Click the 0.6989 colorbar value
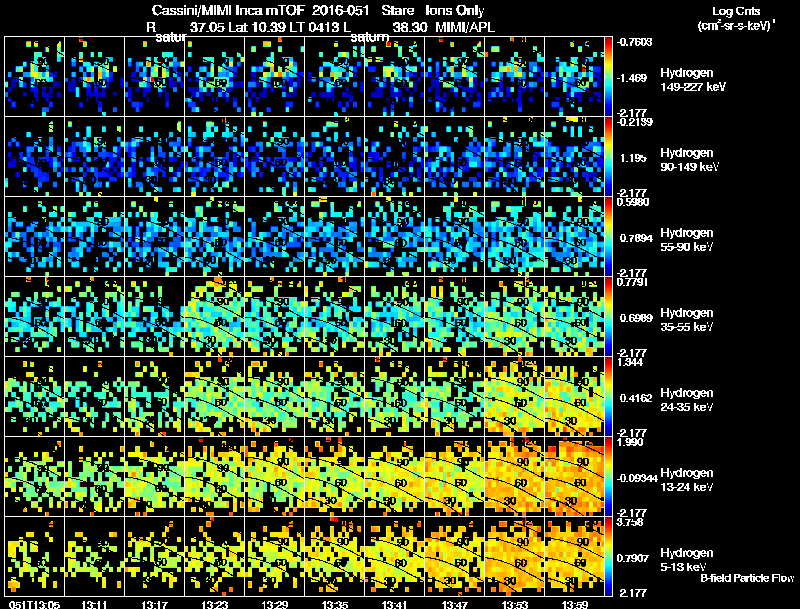This screenshot has width=800, height=609. pos(636,318)
